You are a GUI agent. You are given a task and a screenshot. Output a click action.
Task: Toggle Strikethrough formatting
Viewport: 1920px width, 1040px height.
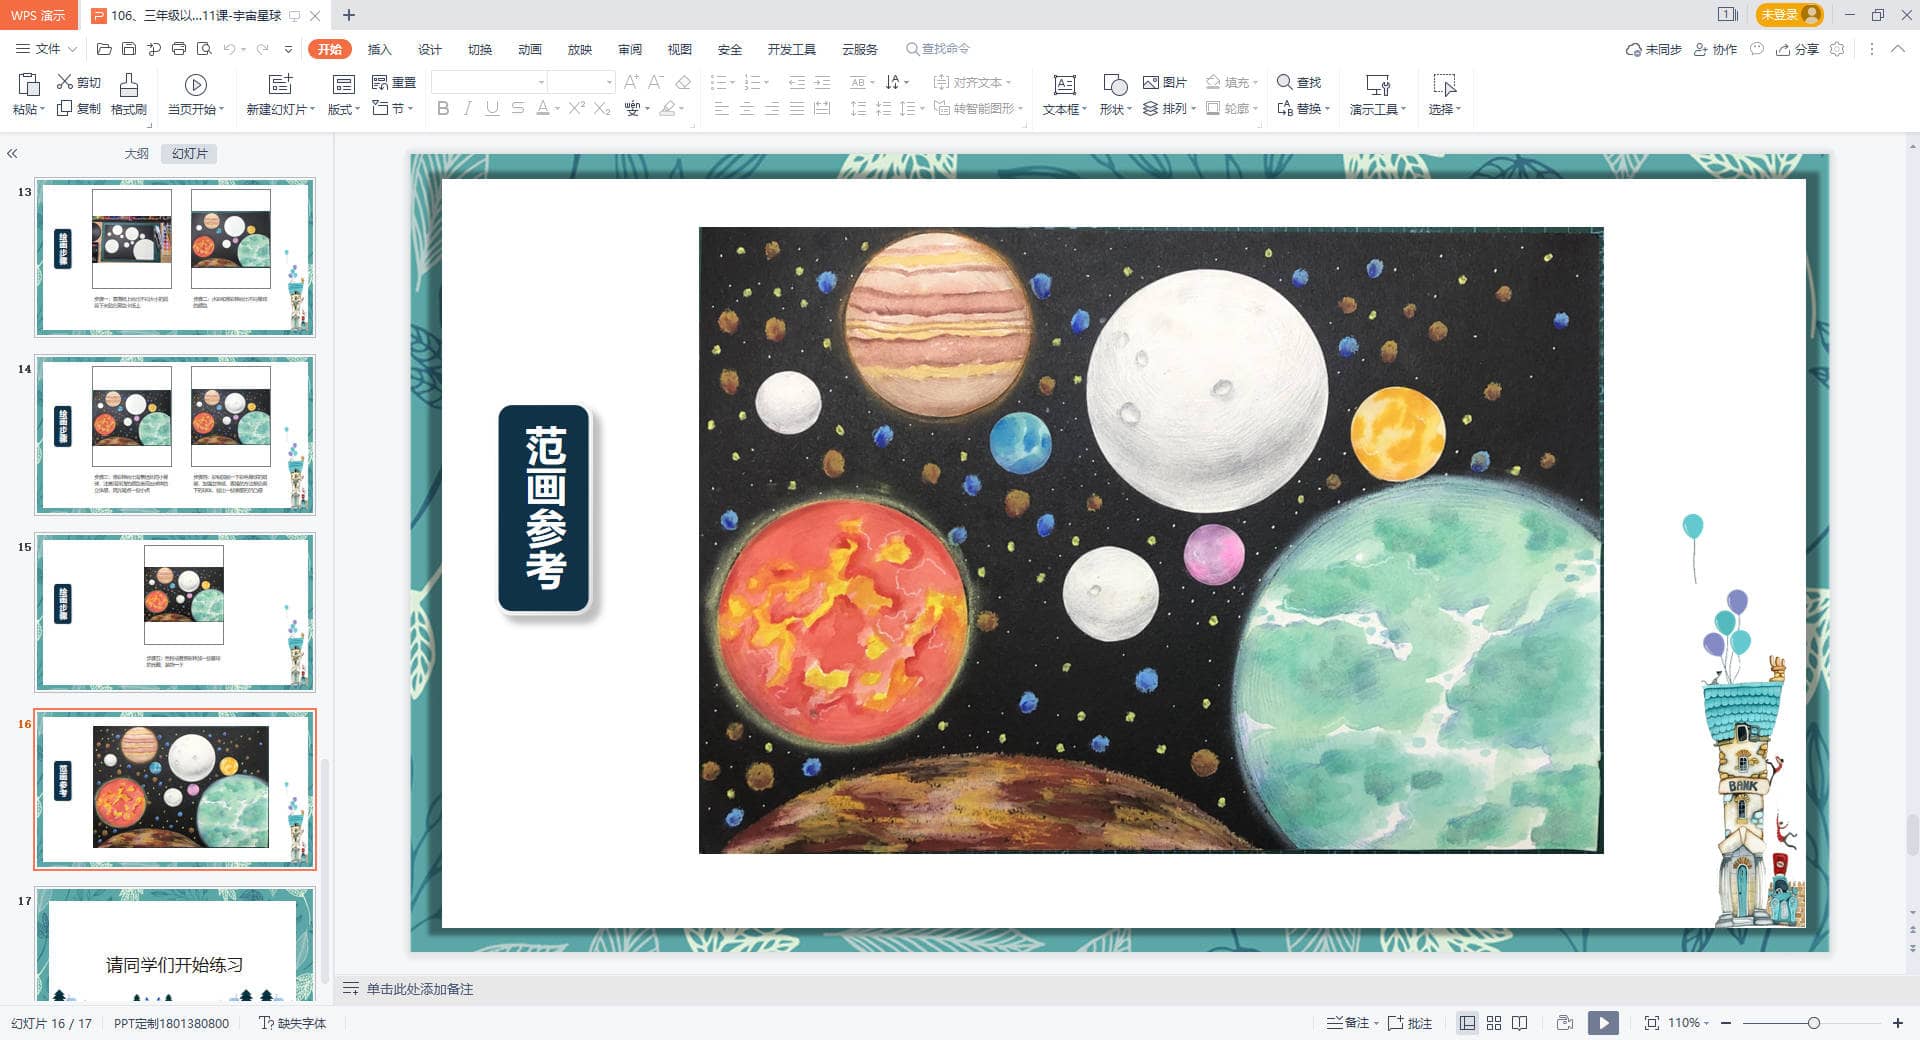(517, 108)
